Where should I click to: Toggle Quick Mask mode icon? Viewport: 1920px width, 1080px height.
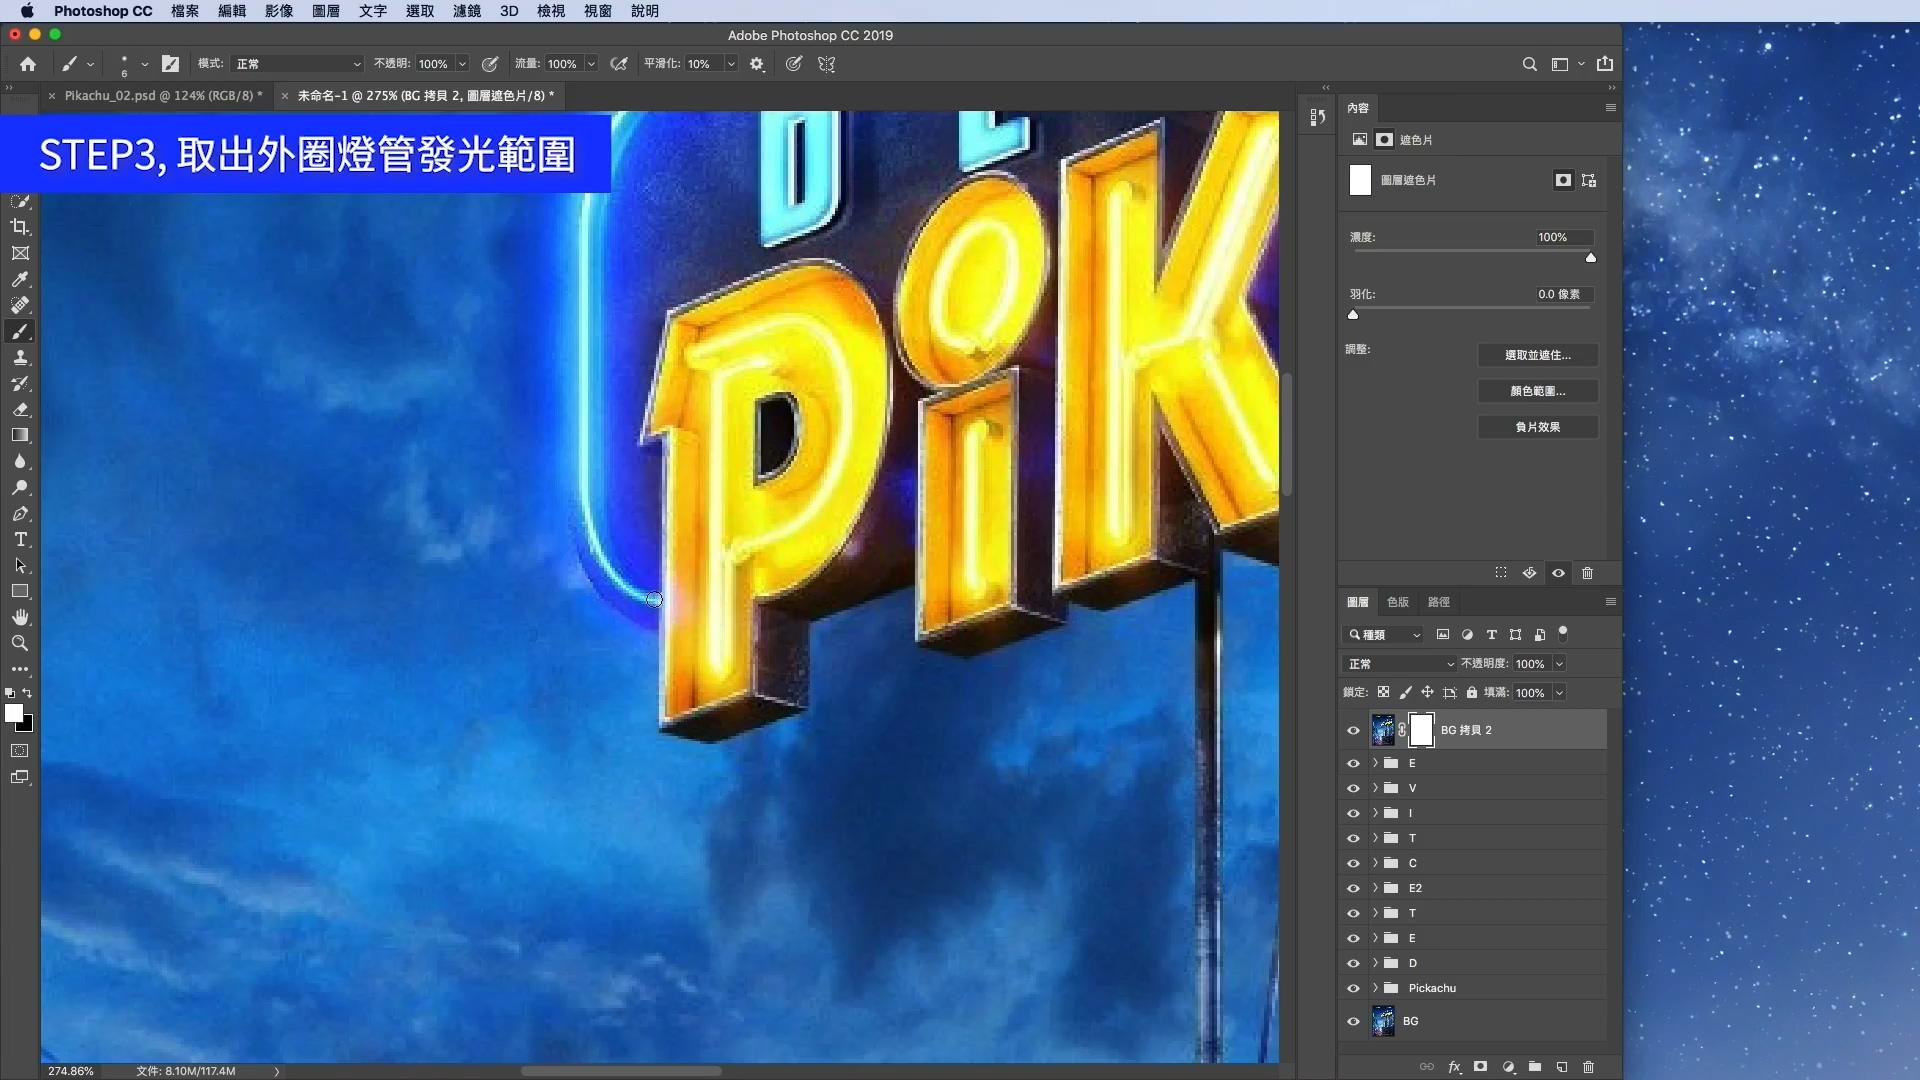click(x=20, y=750)
